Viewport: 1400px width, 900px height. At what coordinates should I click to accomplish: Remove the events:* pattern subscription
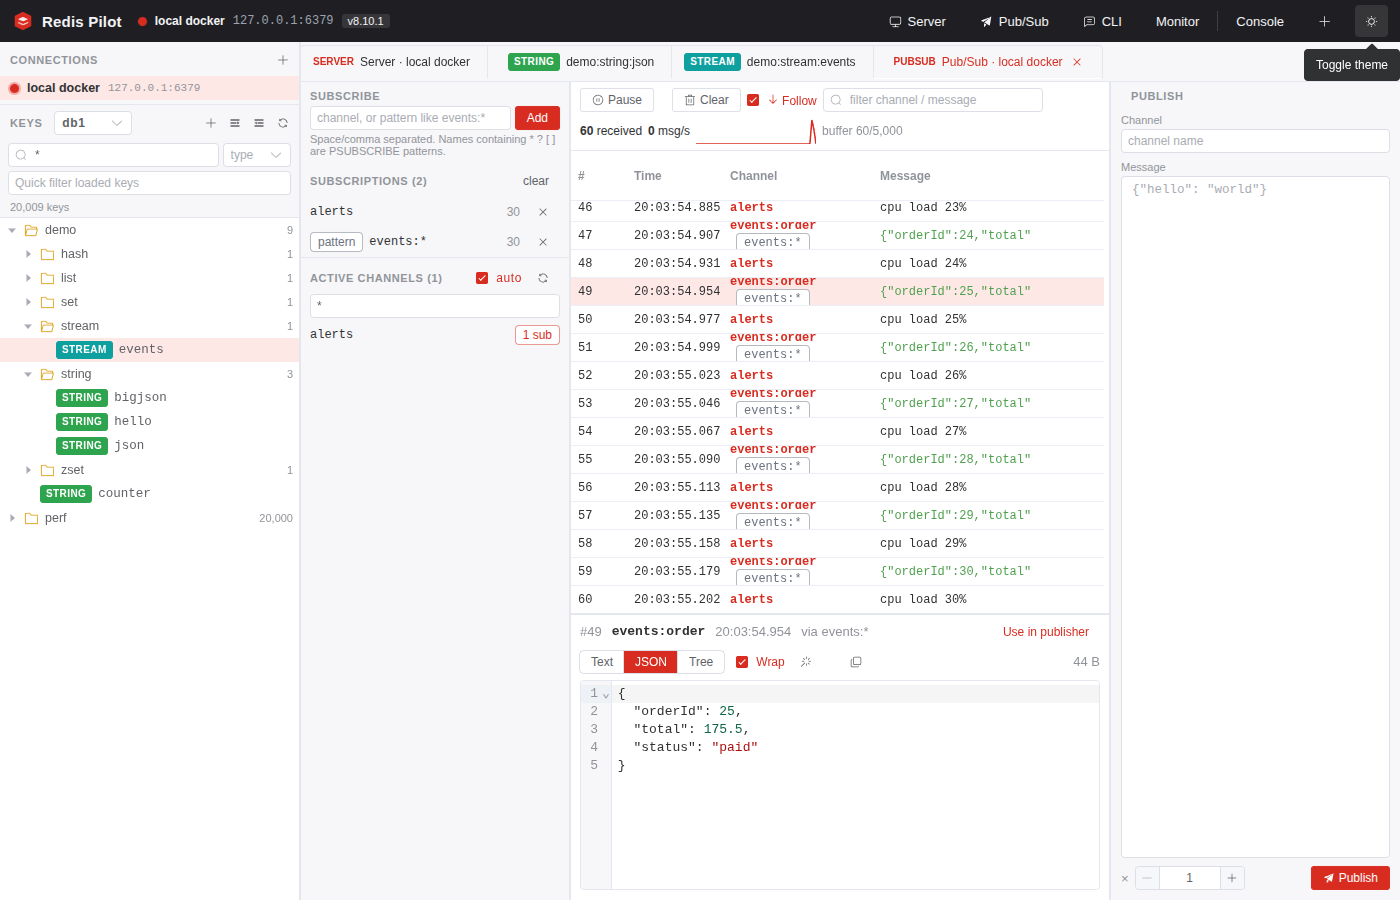pos(543,242)
